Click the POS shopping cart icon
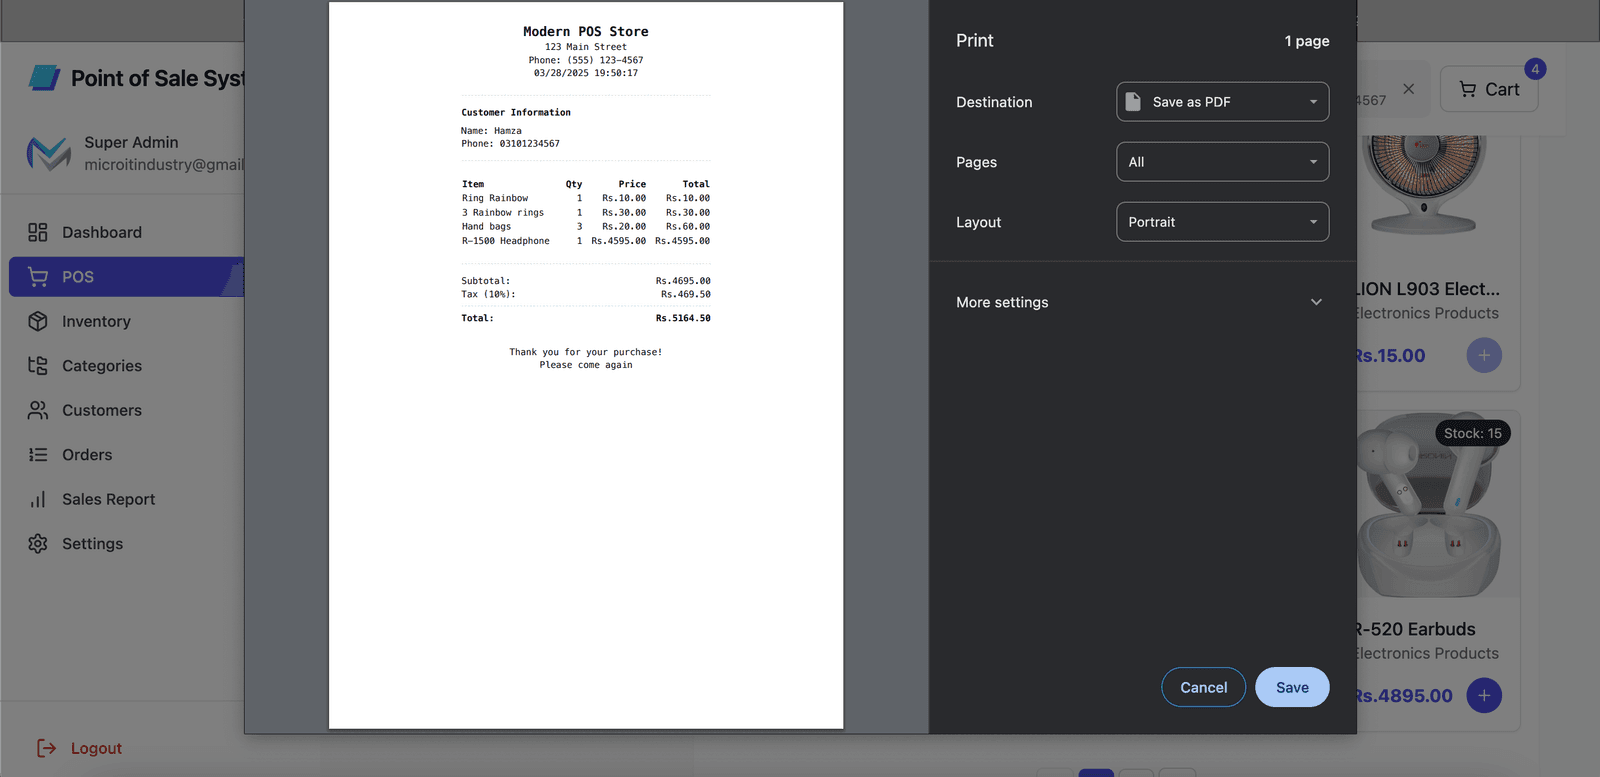Viewport: 1600px width, 777px height. (38, 277)
